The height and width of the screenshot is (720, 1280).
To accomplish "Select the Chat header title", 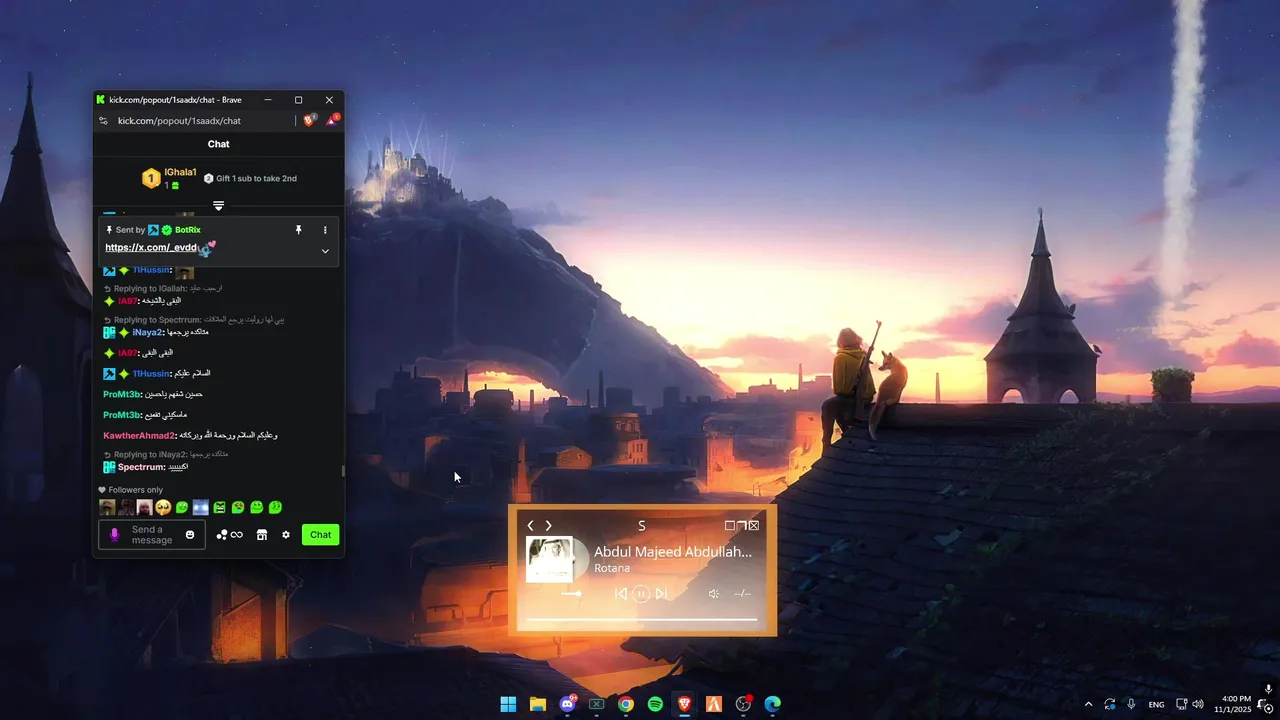I will pos(218,144).
